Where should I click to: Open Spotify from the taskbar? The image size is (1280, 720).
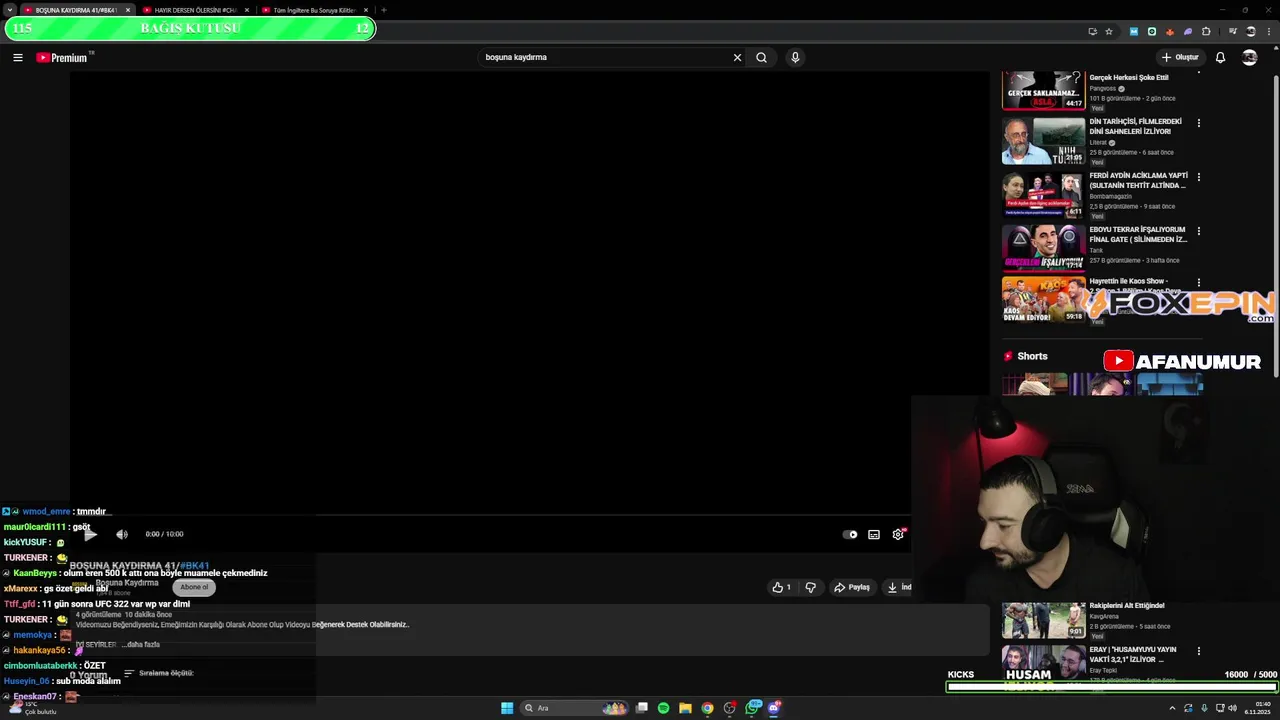pyautogui.click(x=663, y=708)
